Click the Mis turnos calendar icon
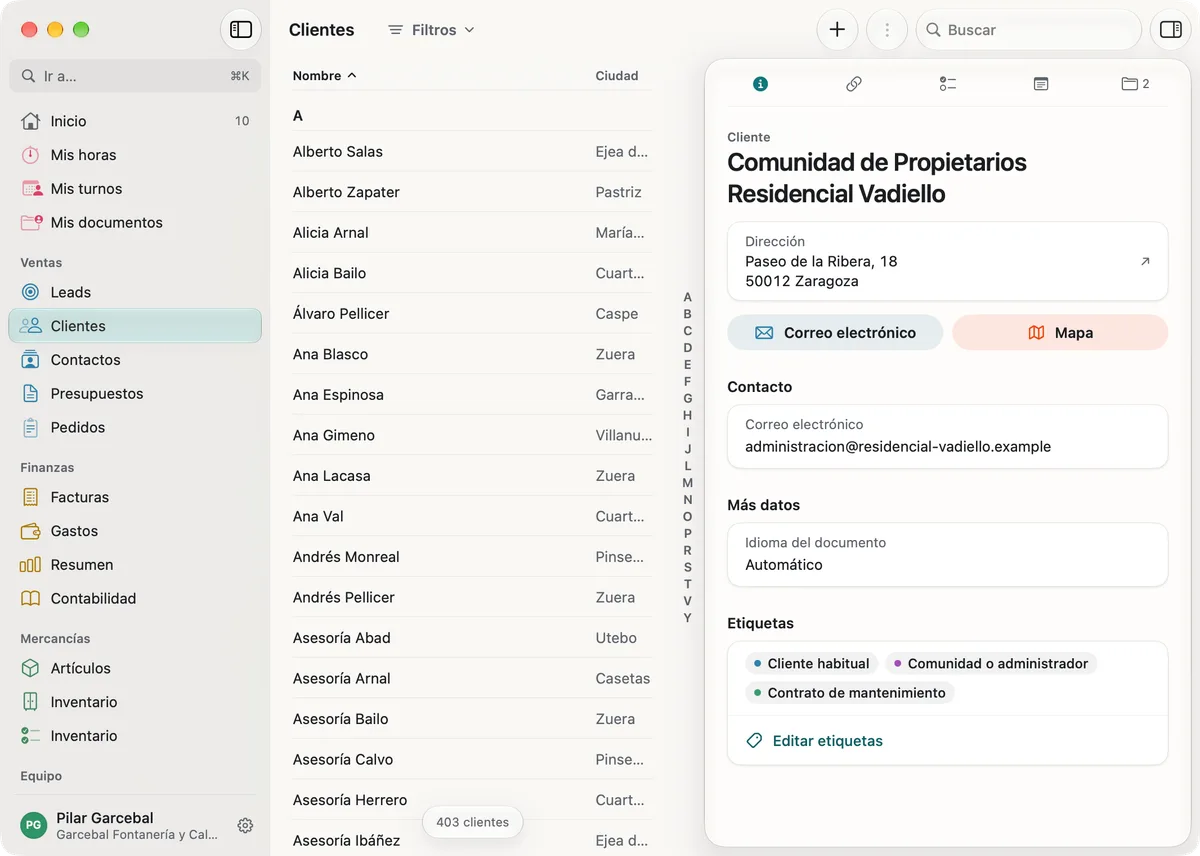Image resolution: width=1200 pixels, height=856 pixels. click(31, 189)
